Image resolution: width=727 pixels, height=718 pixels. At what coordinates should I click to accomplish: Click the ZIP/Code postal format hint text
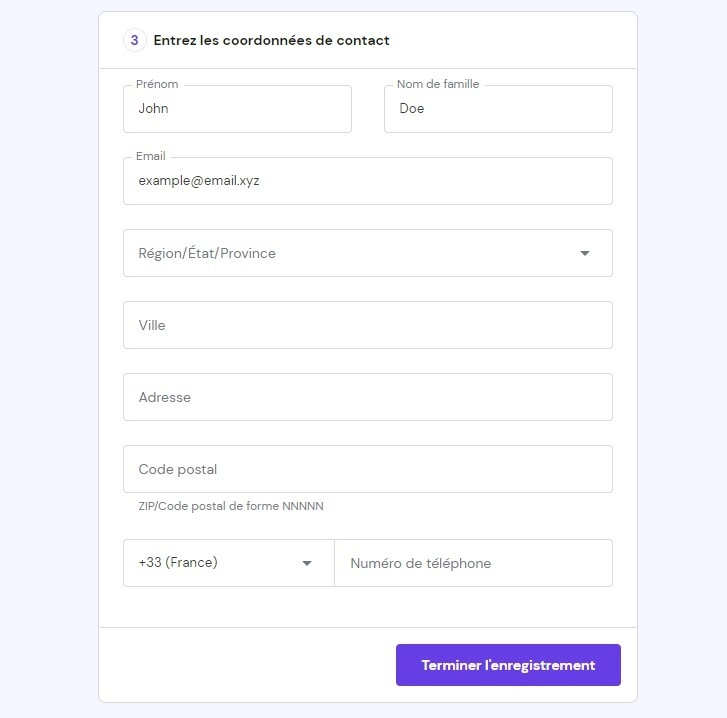click(231, 506)
